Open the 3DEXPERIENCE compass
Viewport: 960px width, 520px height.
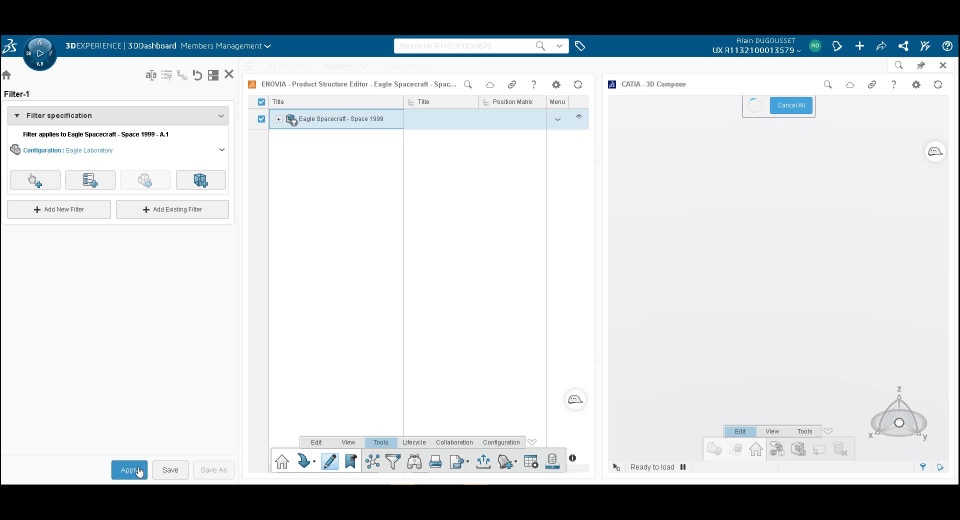(40, 54)
